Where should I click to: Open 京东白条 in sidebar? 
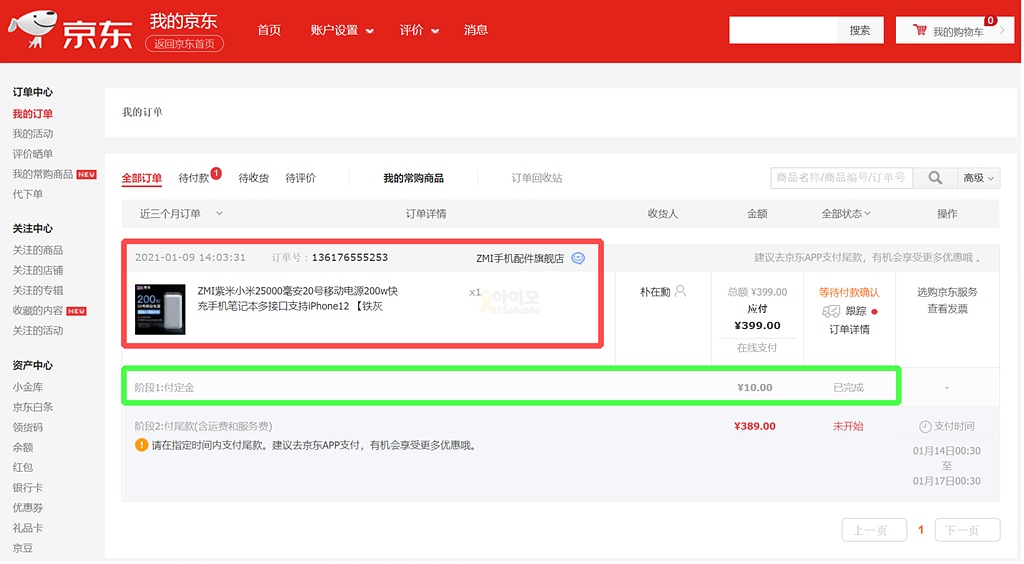[33, 408]
